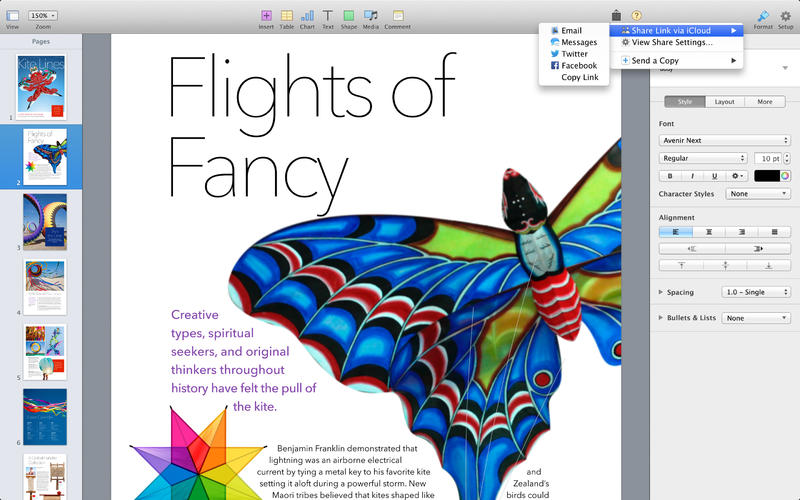Select page 3 thumbnail in sidebar
Screen dimensions: 800x500
tap(45, 222)
